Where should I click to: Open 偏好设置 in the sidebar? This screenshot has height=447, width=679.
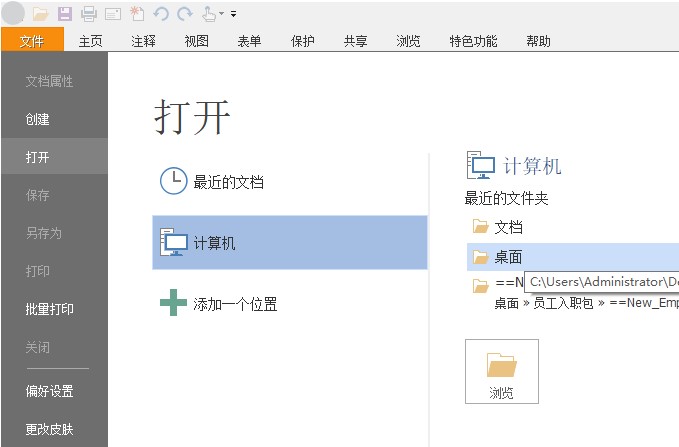click(x=49, y=391)
